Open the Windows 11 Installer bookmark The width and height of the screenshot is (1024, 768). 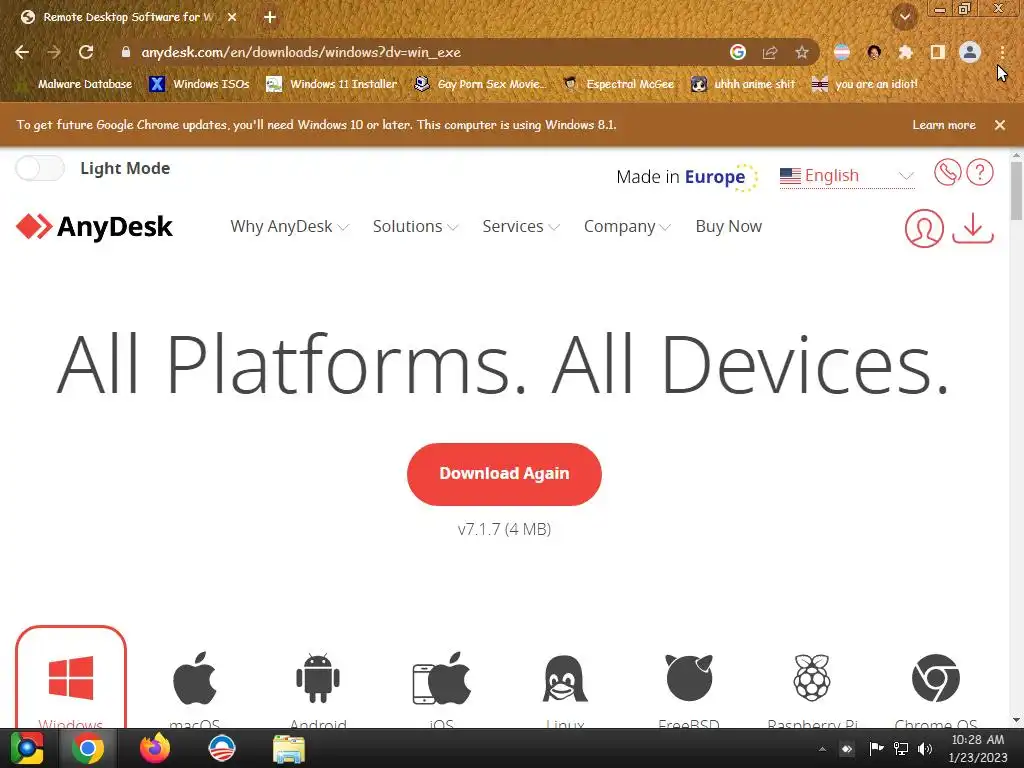click(x=332, y=84)
